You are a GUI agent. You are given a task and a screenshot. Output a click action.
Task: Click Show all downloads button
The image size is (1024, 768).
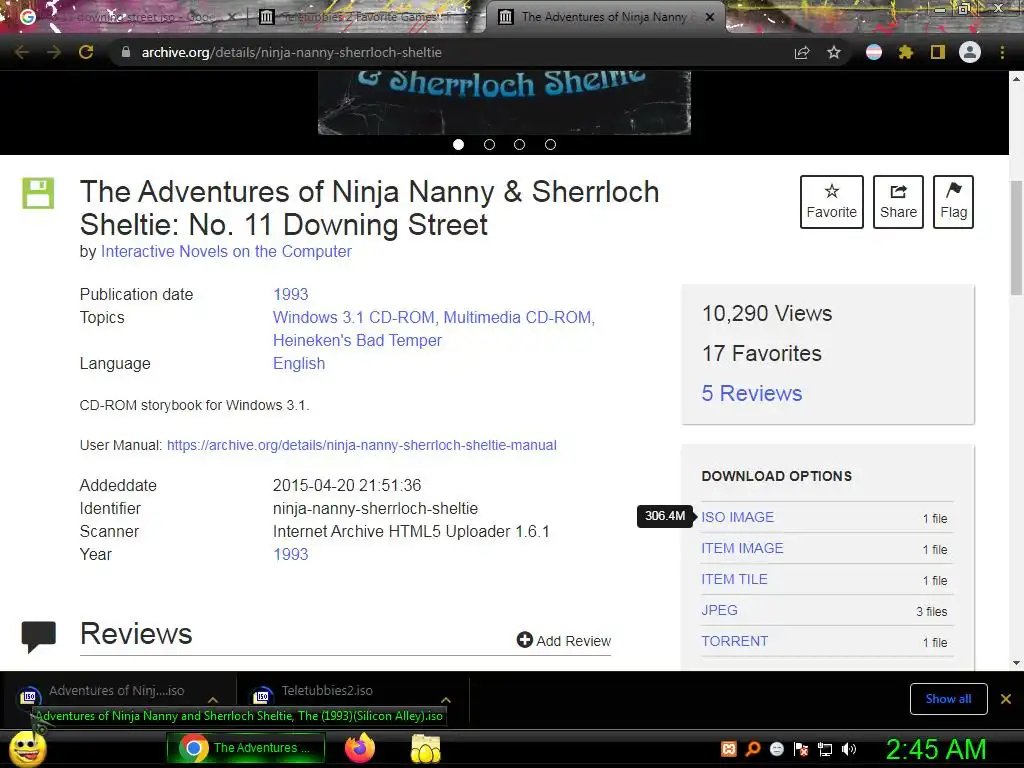coord(948,699)
